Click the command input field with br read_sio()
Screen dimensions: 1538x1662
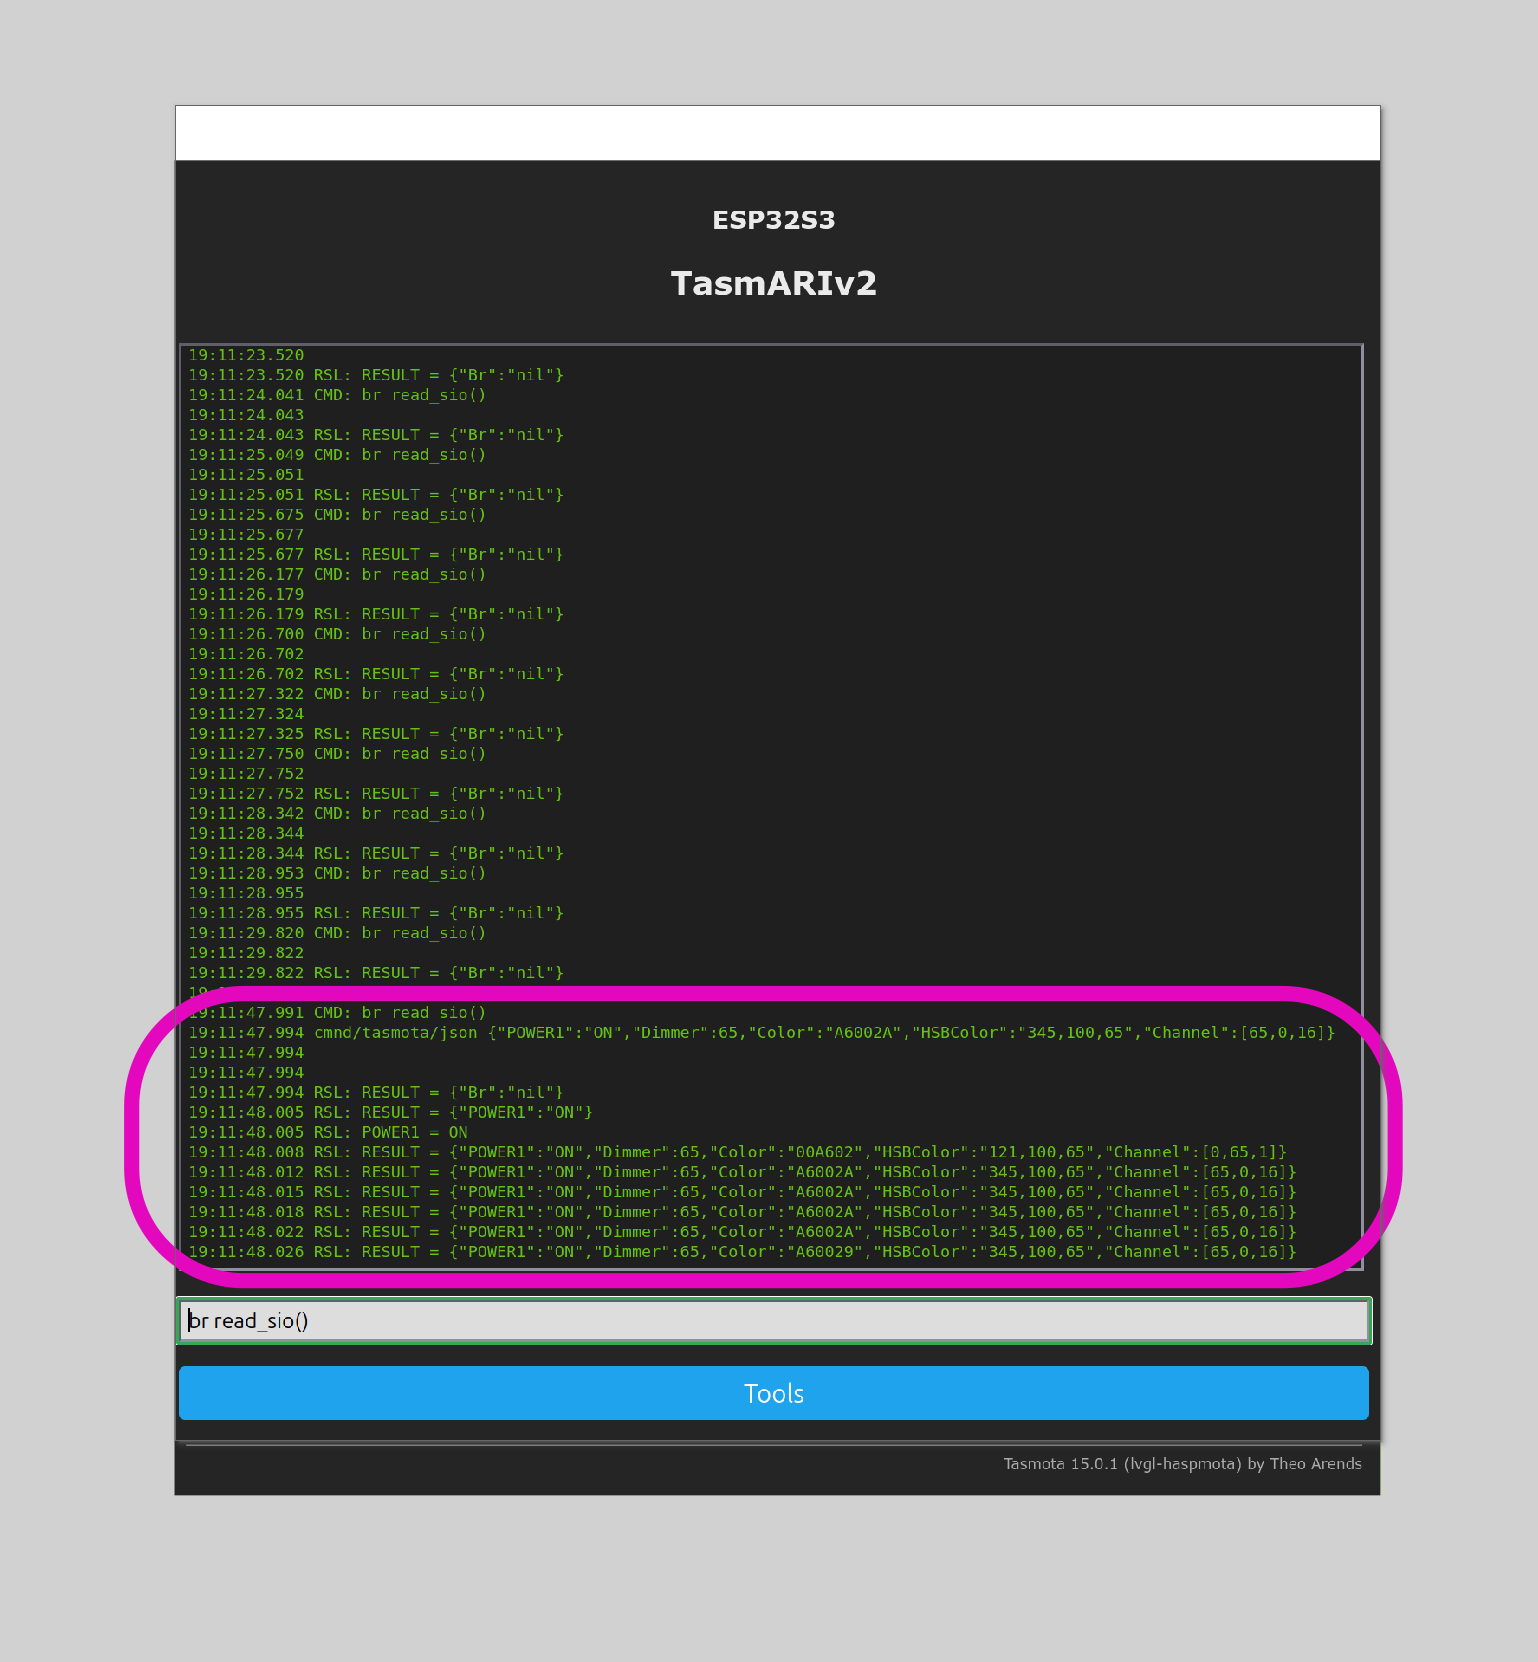pyautogui.click(x=773, y=1321)
